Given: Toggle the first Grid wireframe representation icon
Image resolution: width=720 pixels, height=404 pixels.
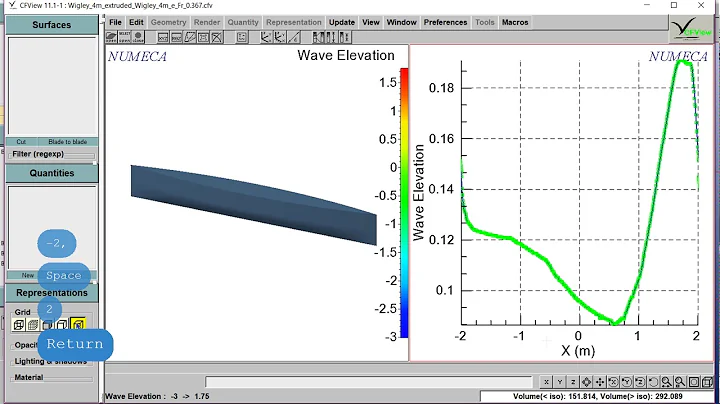Looking at the screenshot, I should (18, 325).
